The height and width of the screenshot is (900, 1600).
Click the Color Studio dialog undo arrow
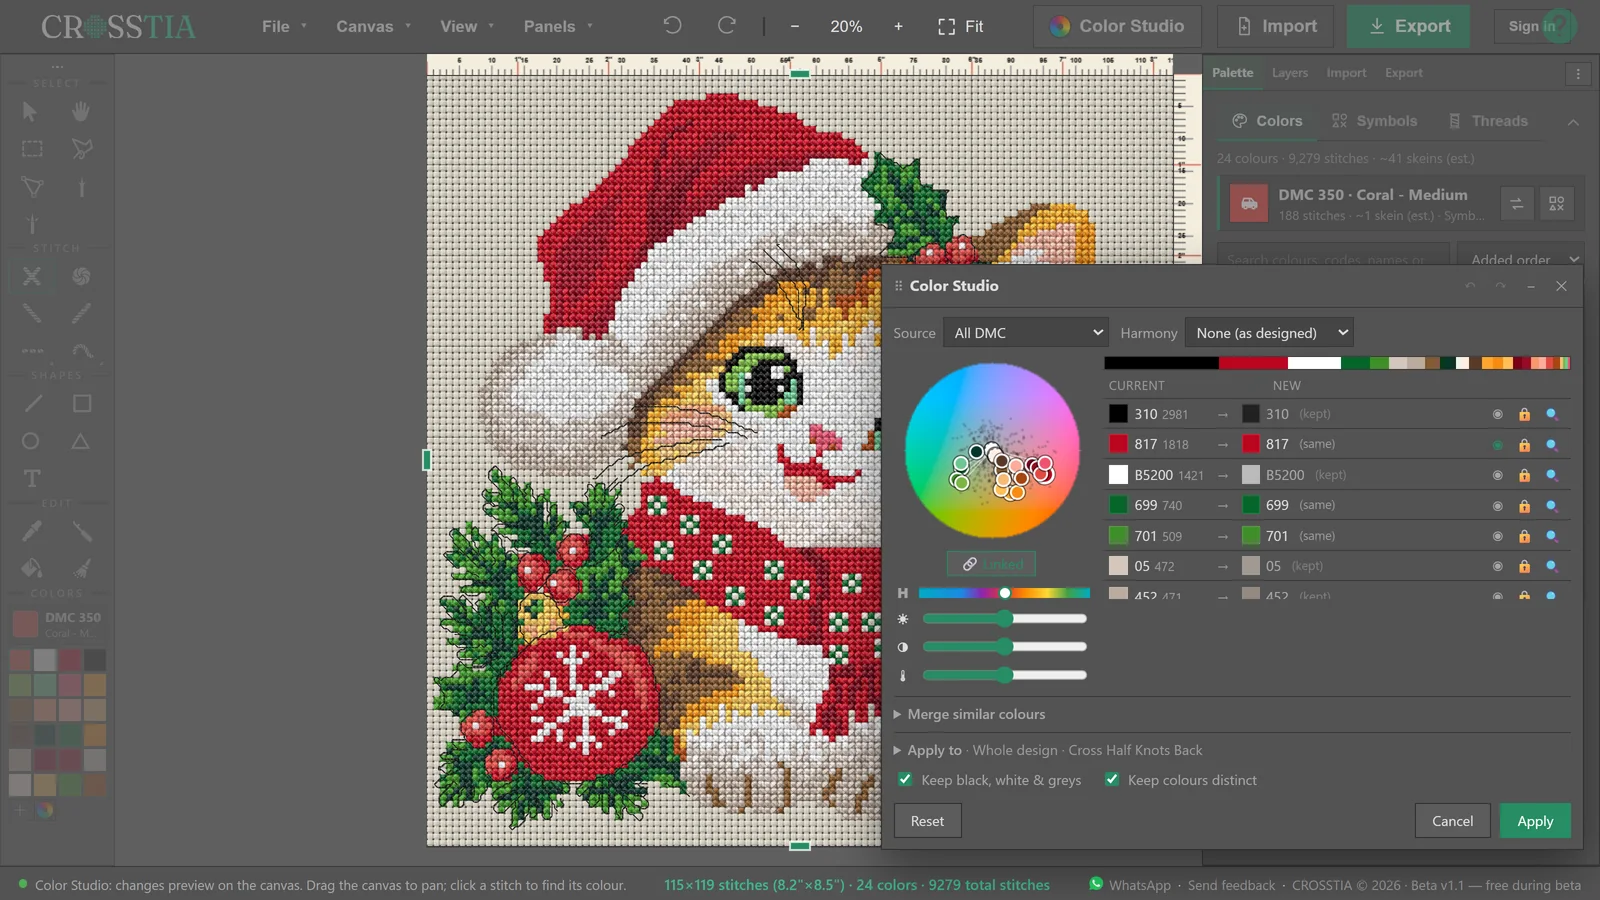point(1470,286)
